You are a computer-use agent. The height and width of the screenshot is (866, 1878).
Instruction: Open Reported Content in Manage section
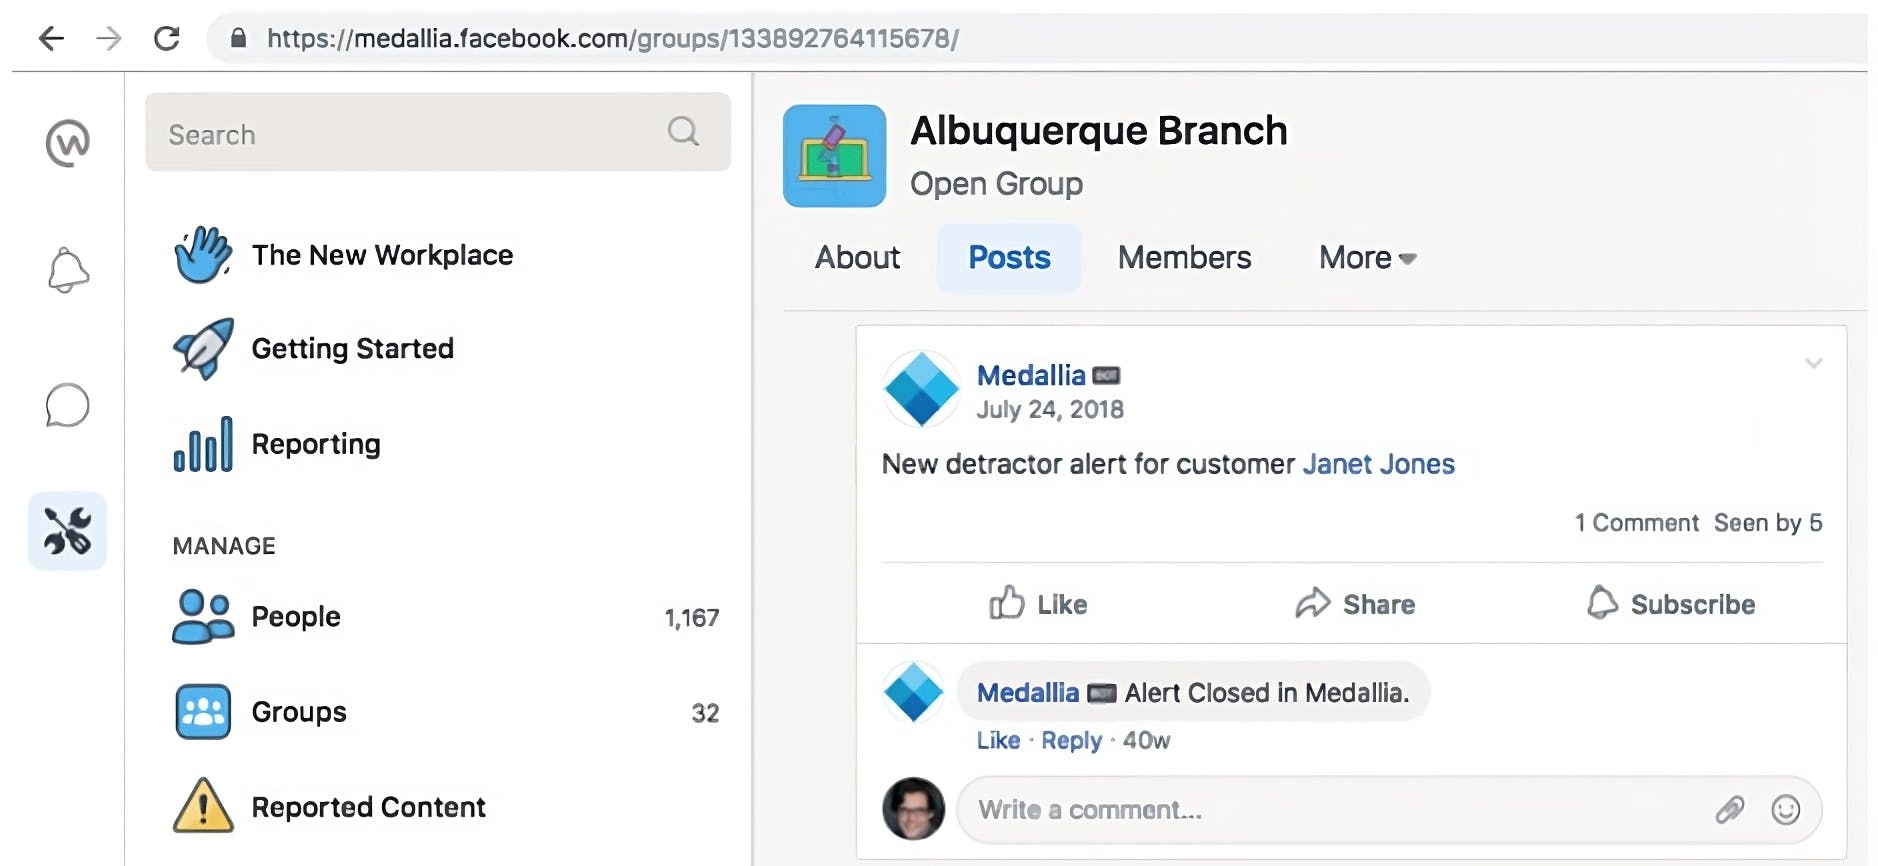(x=330, y=806)
